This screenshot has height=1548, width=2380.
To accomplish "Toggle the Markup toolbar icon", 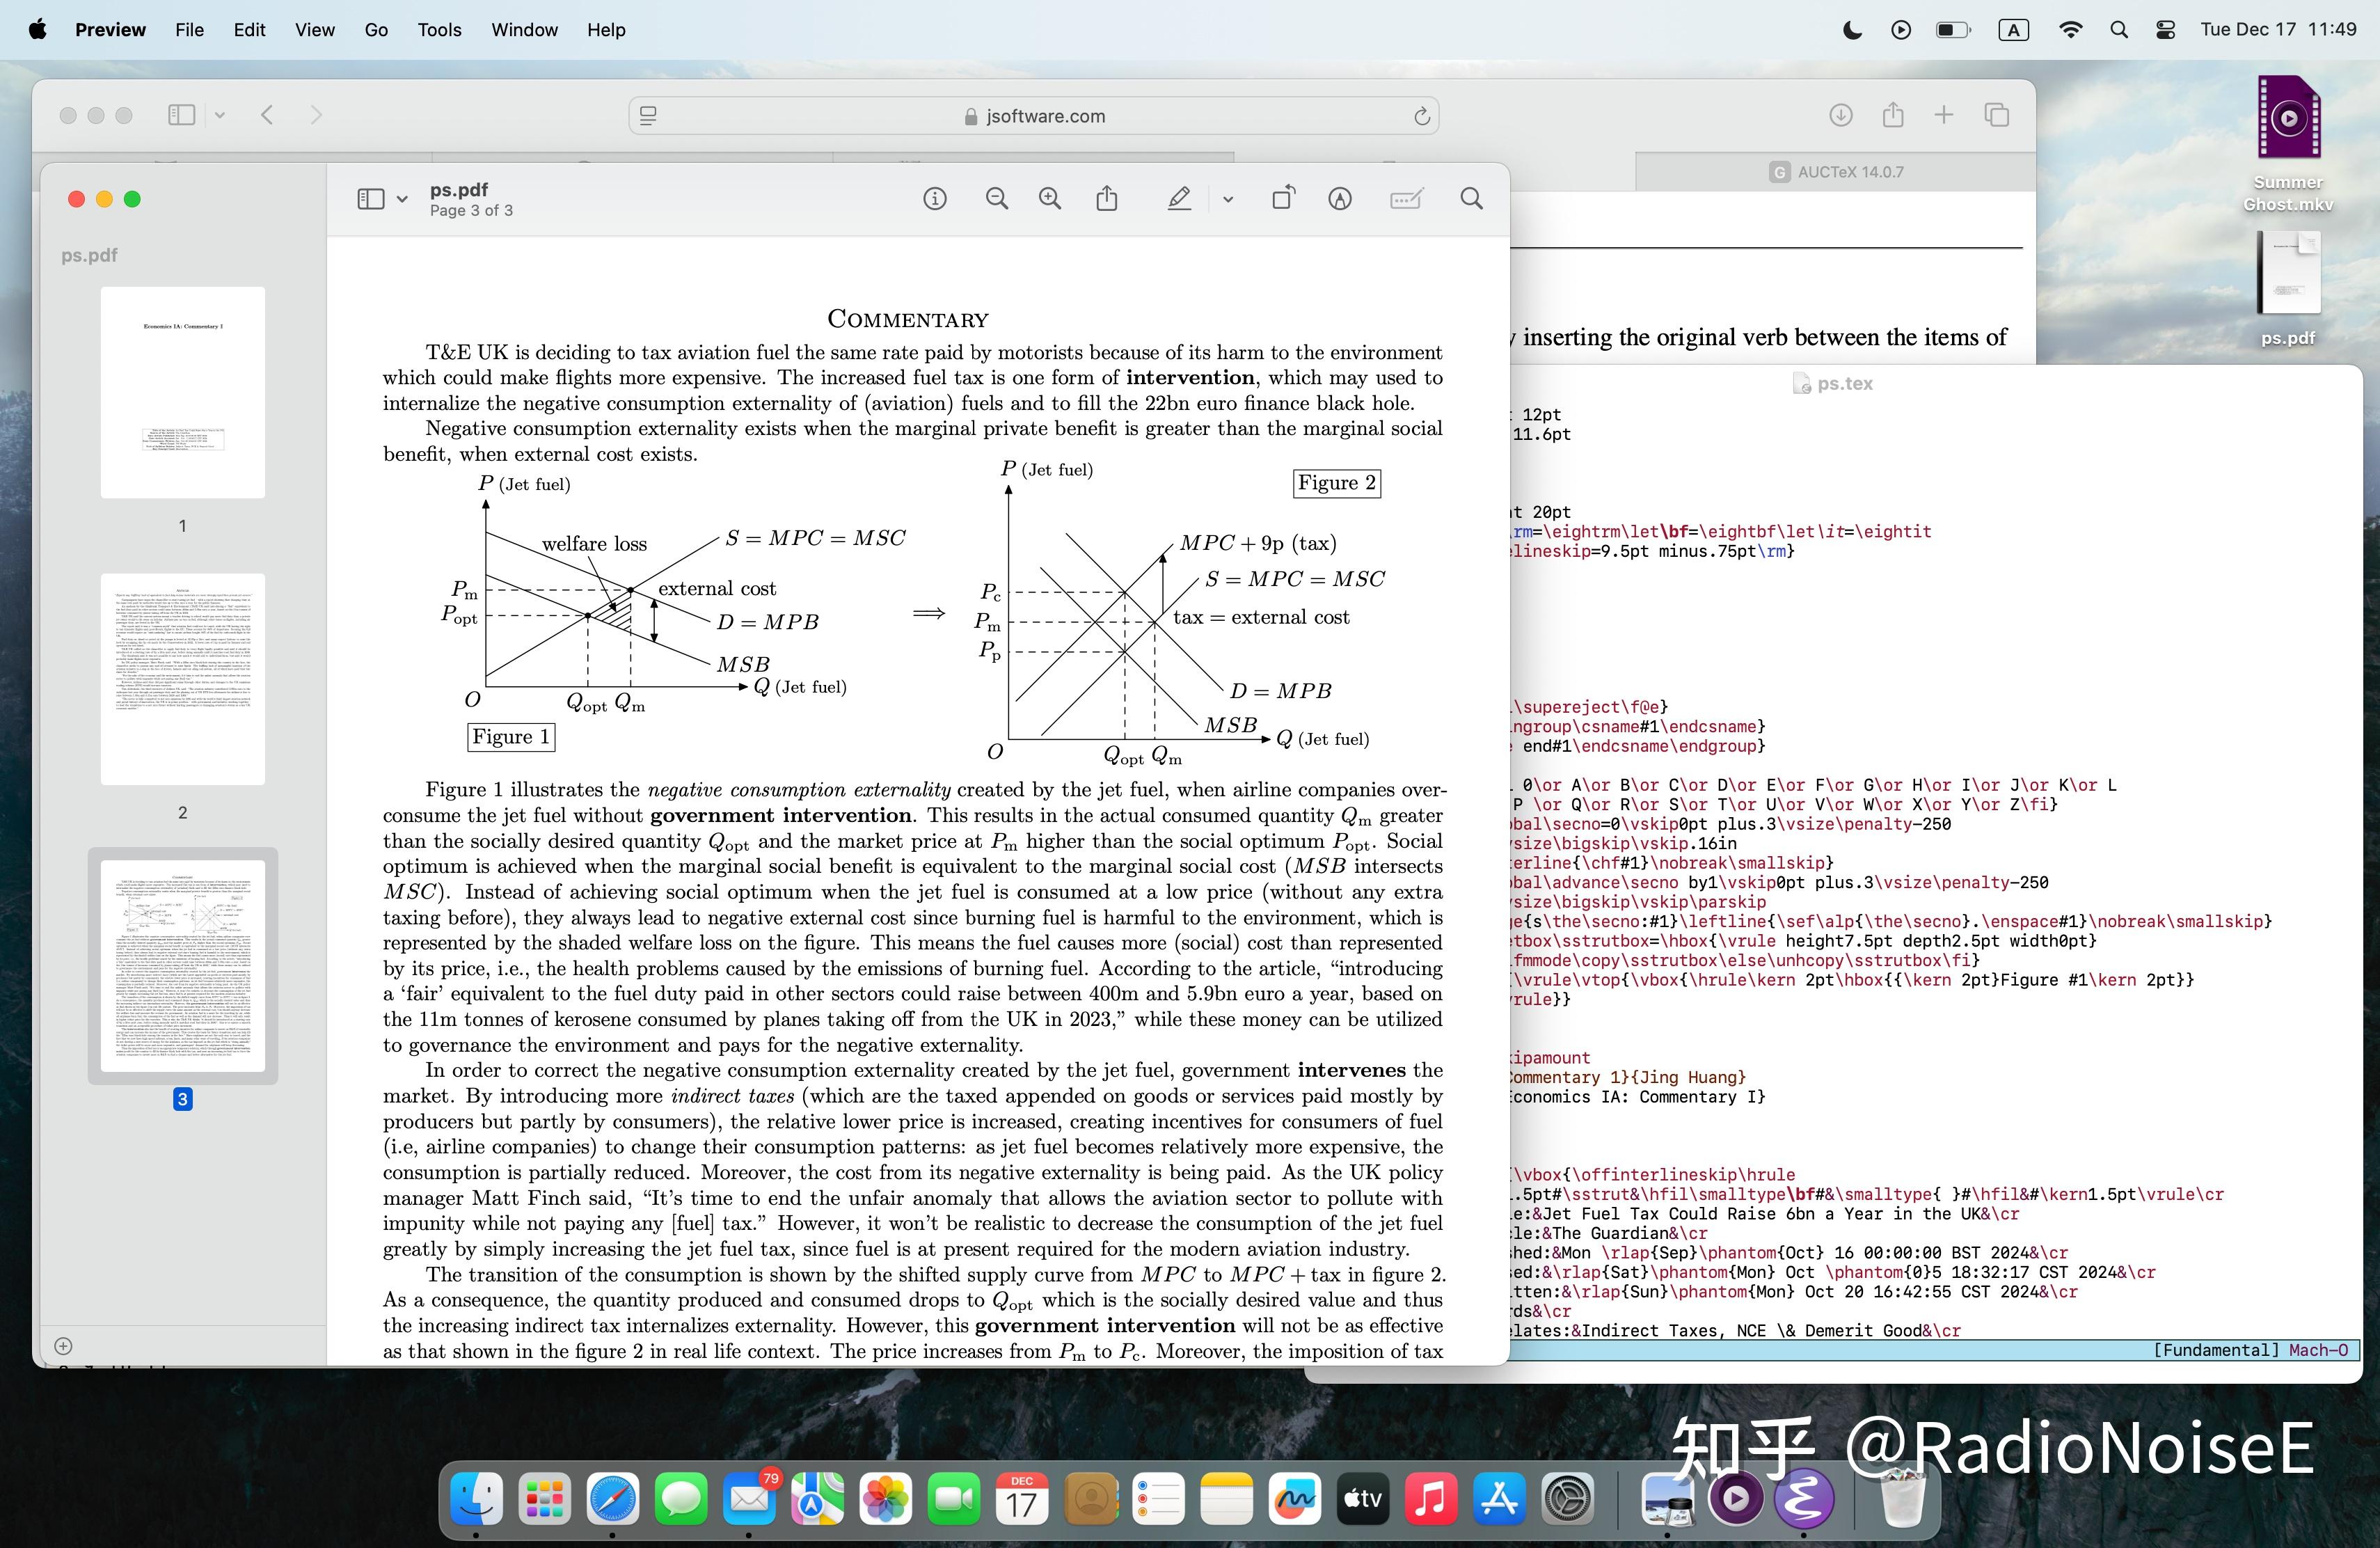I will (1340, 199).
